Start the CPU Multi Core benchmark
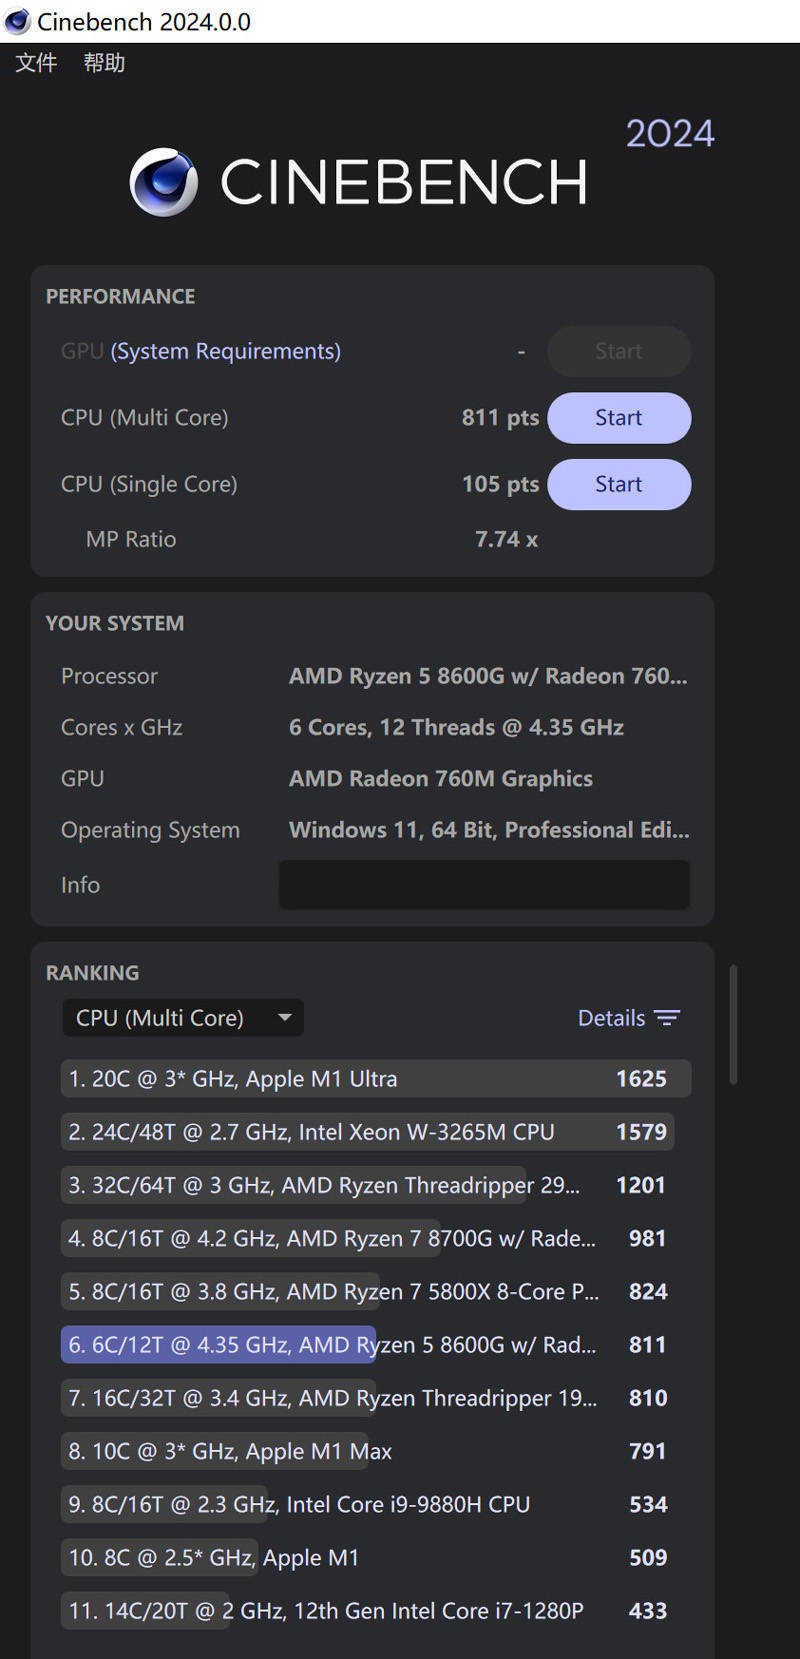This screenshot has width=800, height=1659. tap(618, 417)
